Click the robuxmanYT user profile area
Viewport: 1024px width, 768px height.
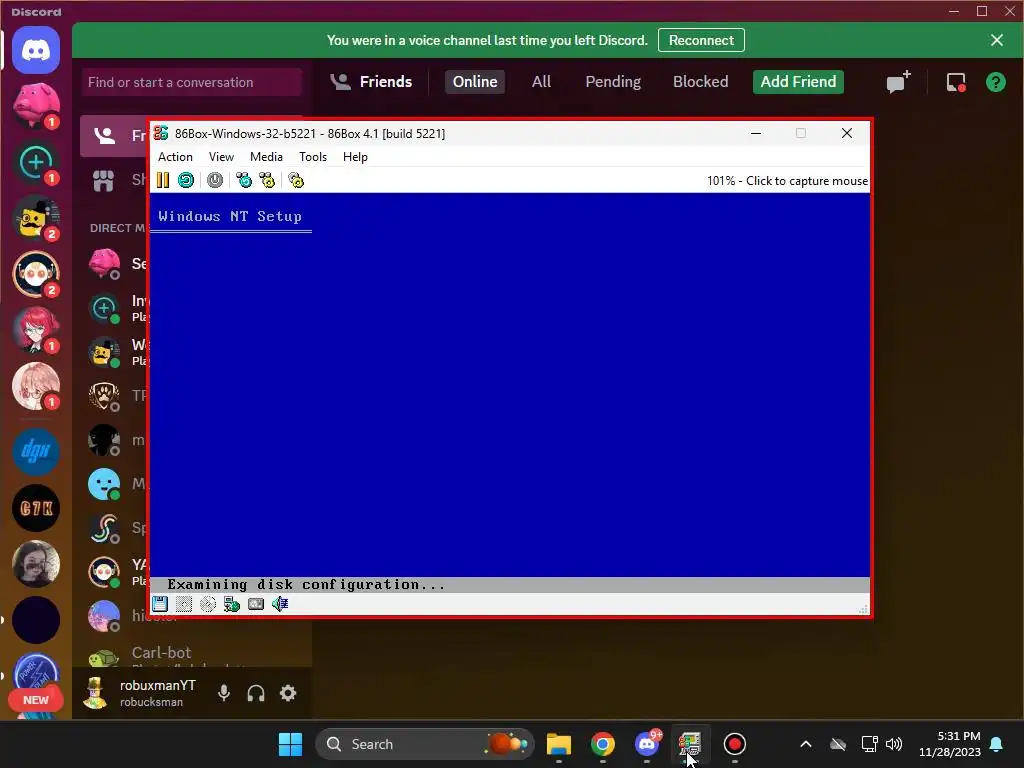(140, 693)
